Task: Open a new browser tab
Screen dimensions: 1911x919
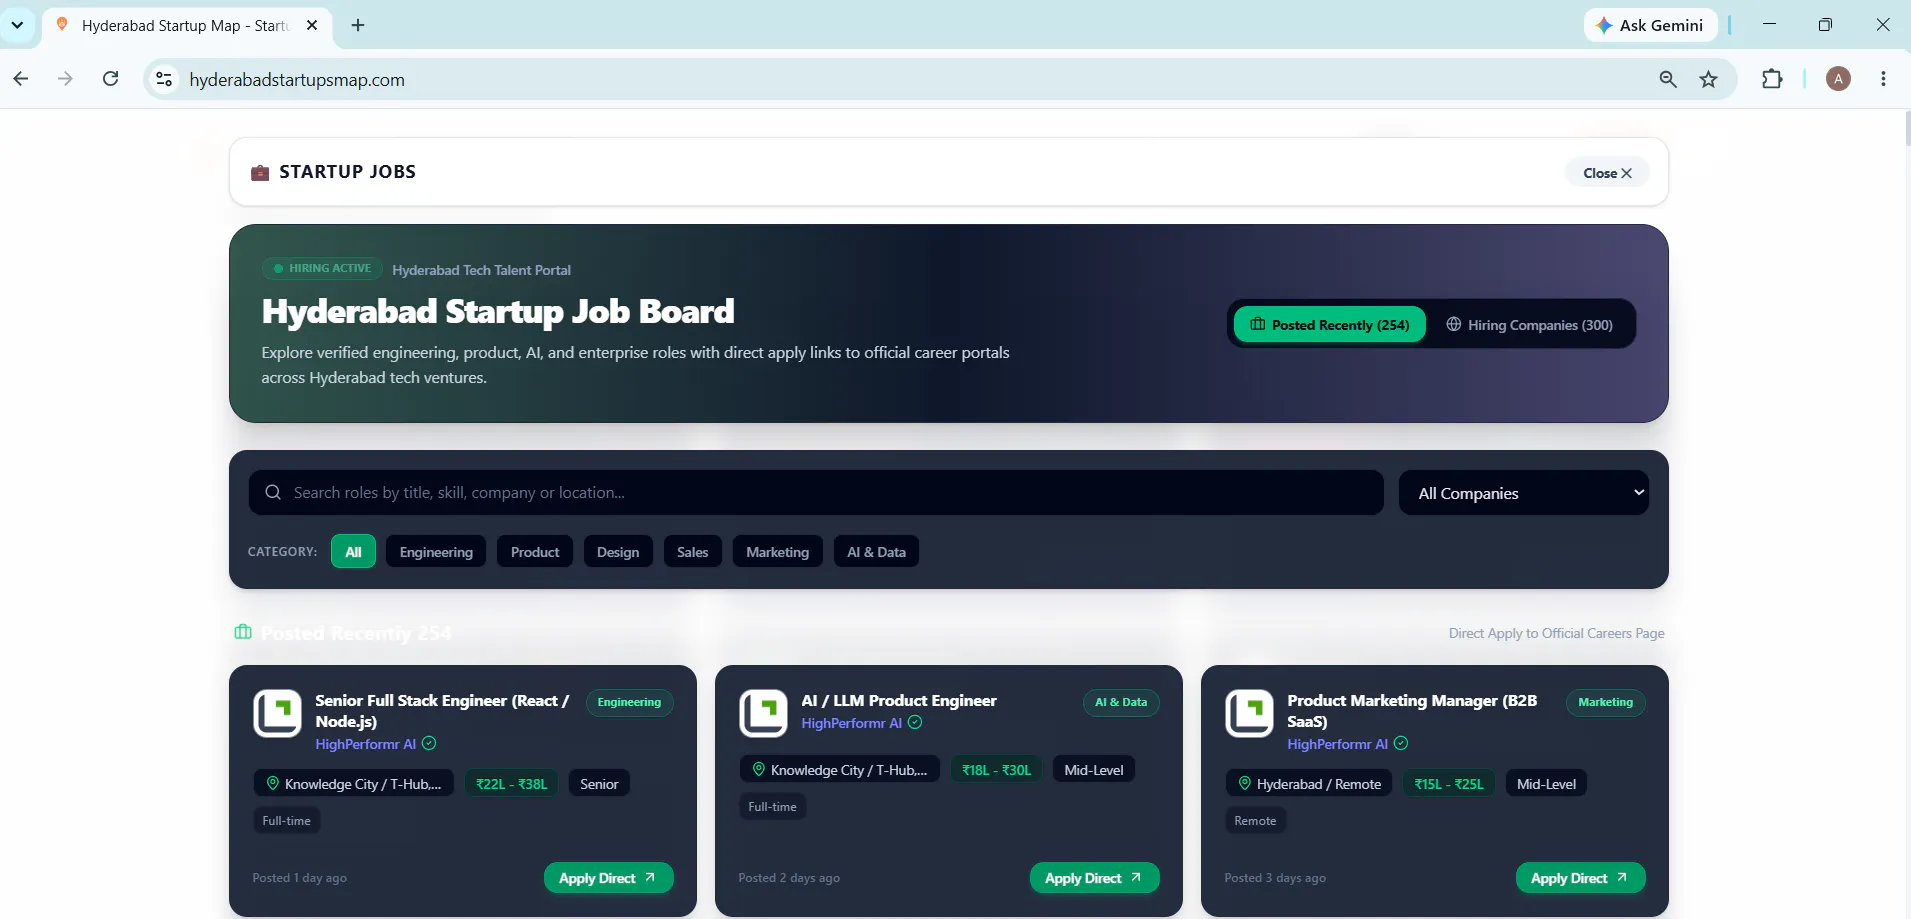Action: click(358, 25)
